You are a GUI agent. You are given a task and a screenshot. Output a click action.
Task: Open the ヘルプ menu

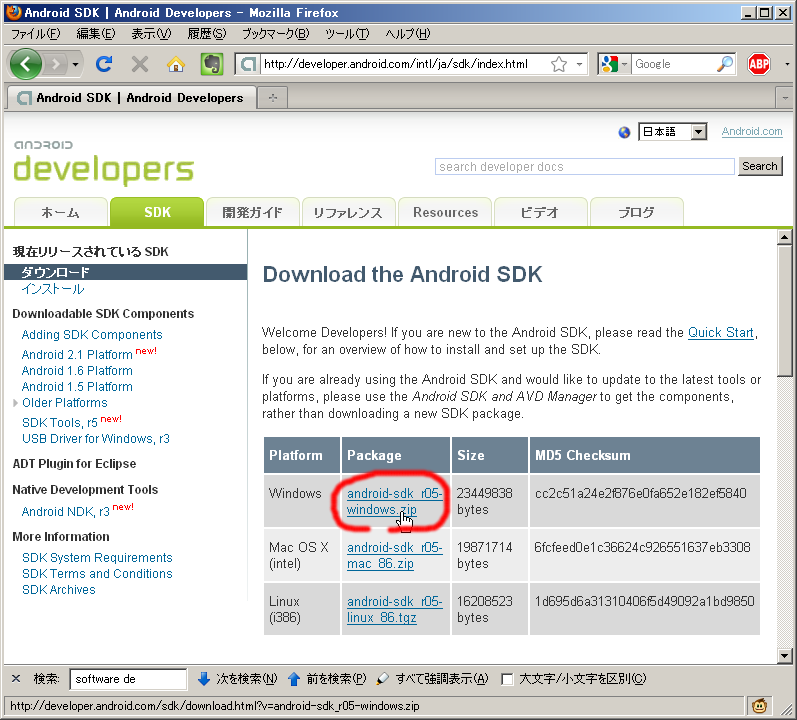407,34
